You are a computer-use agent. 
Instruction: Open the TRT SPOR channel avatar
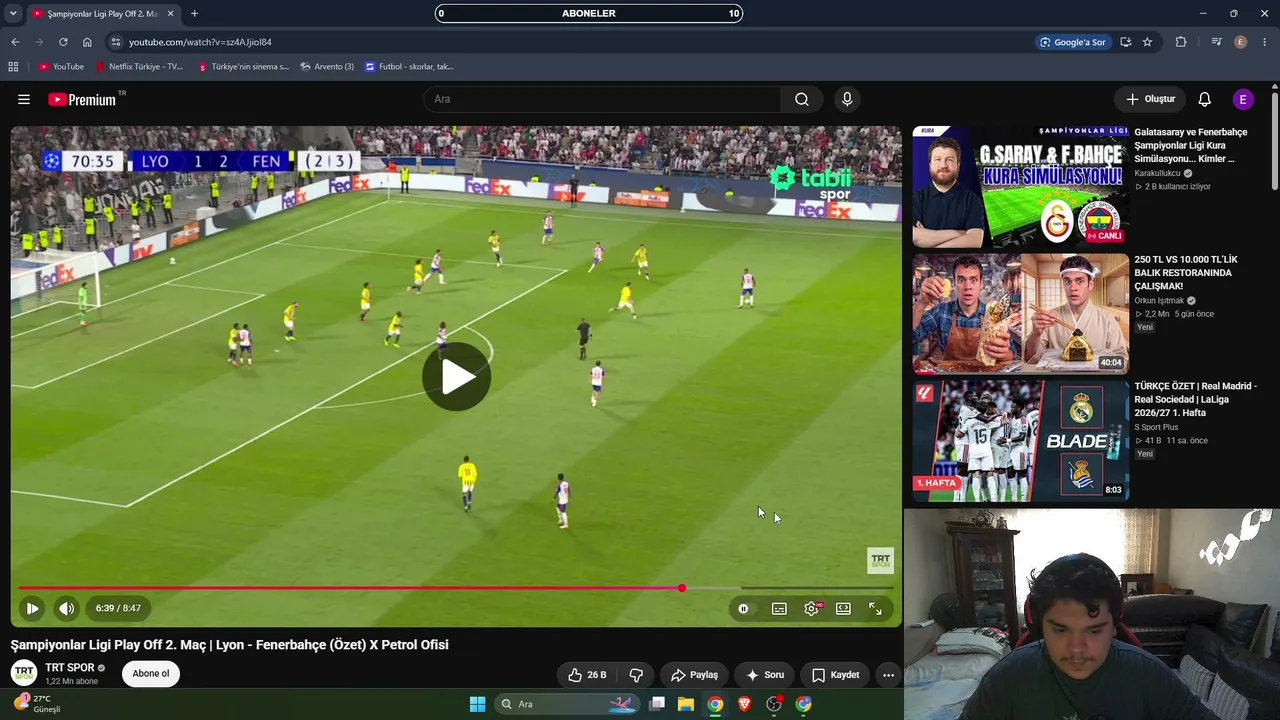tap(24, 673)
